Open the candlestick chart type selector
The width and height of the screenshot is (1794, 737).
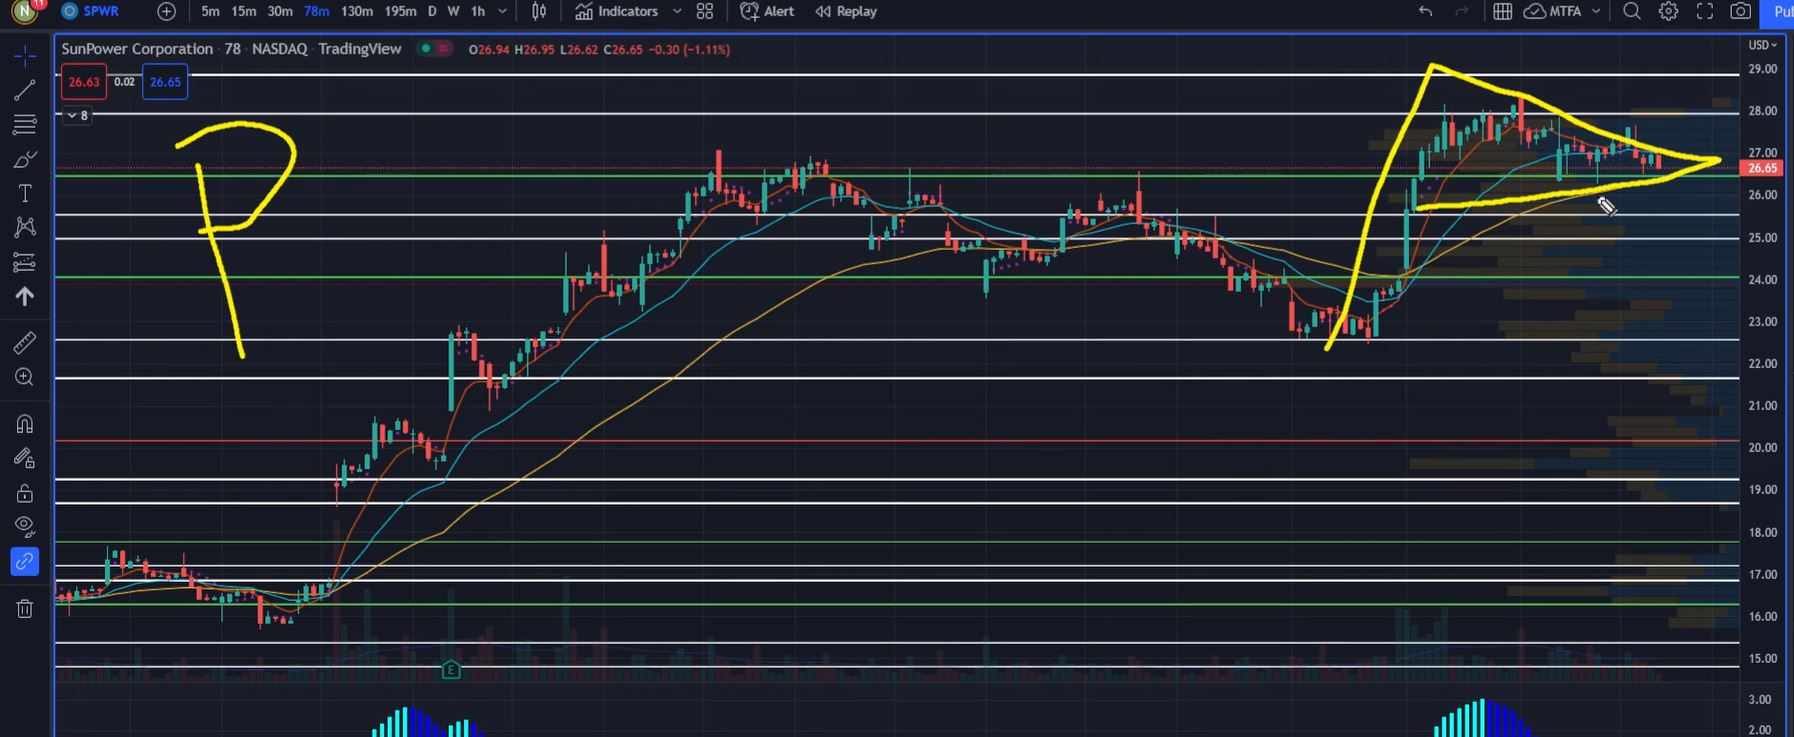click(x=539, y=11)
